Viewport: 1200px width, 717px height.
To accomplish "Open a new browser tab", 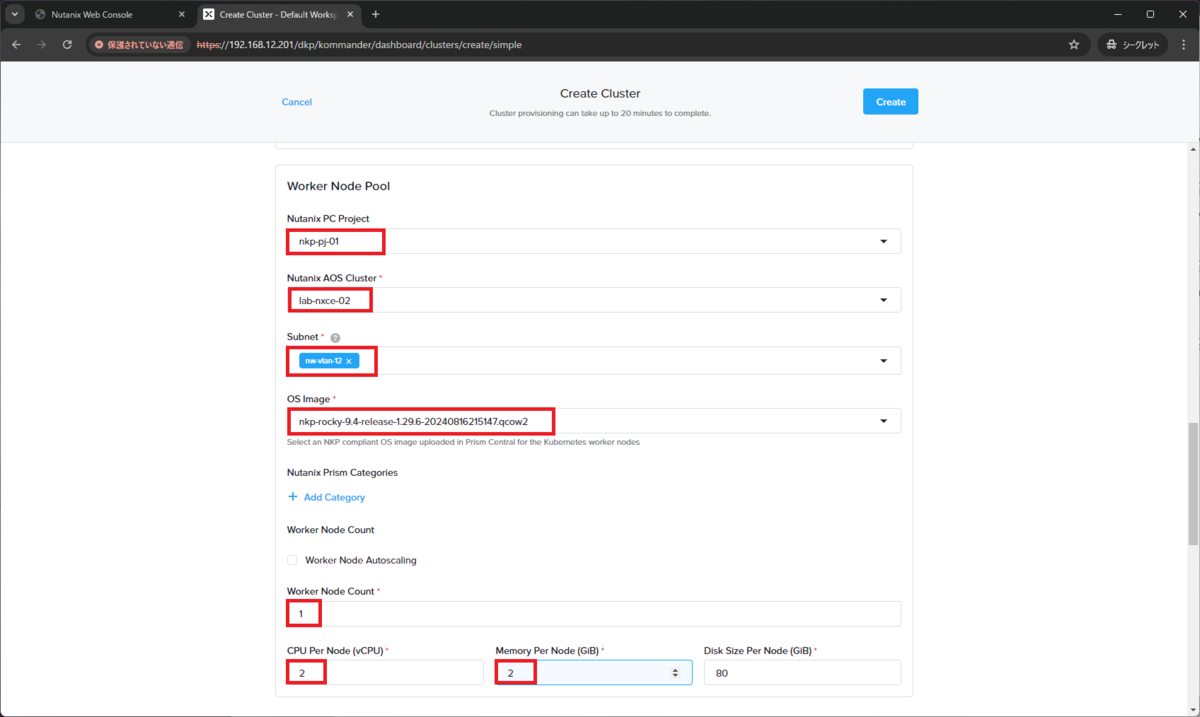I will 376,15.
